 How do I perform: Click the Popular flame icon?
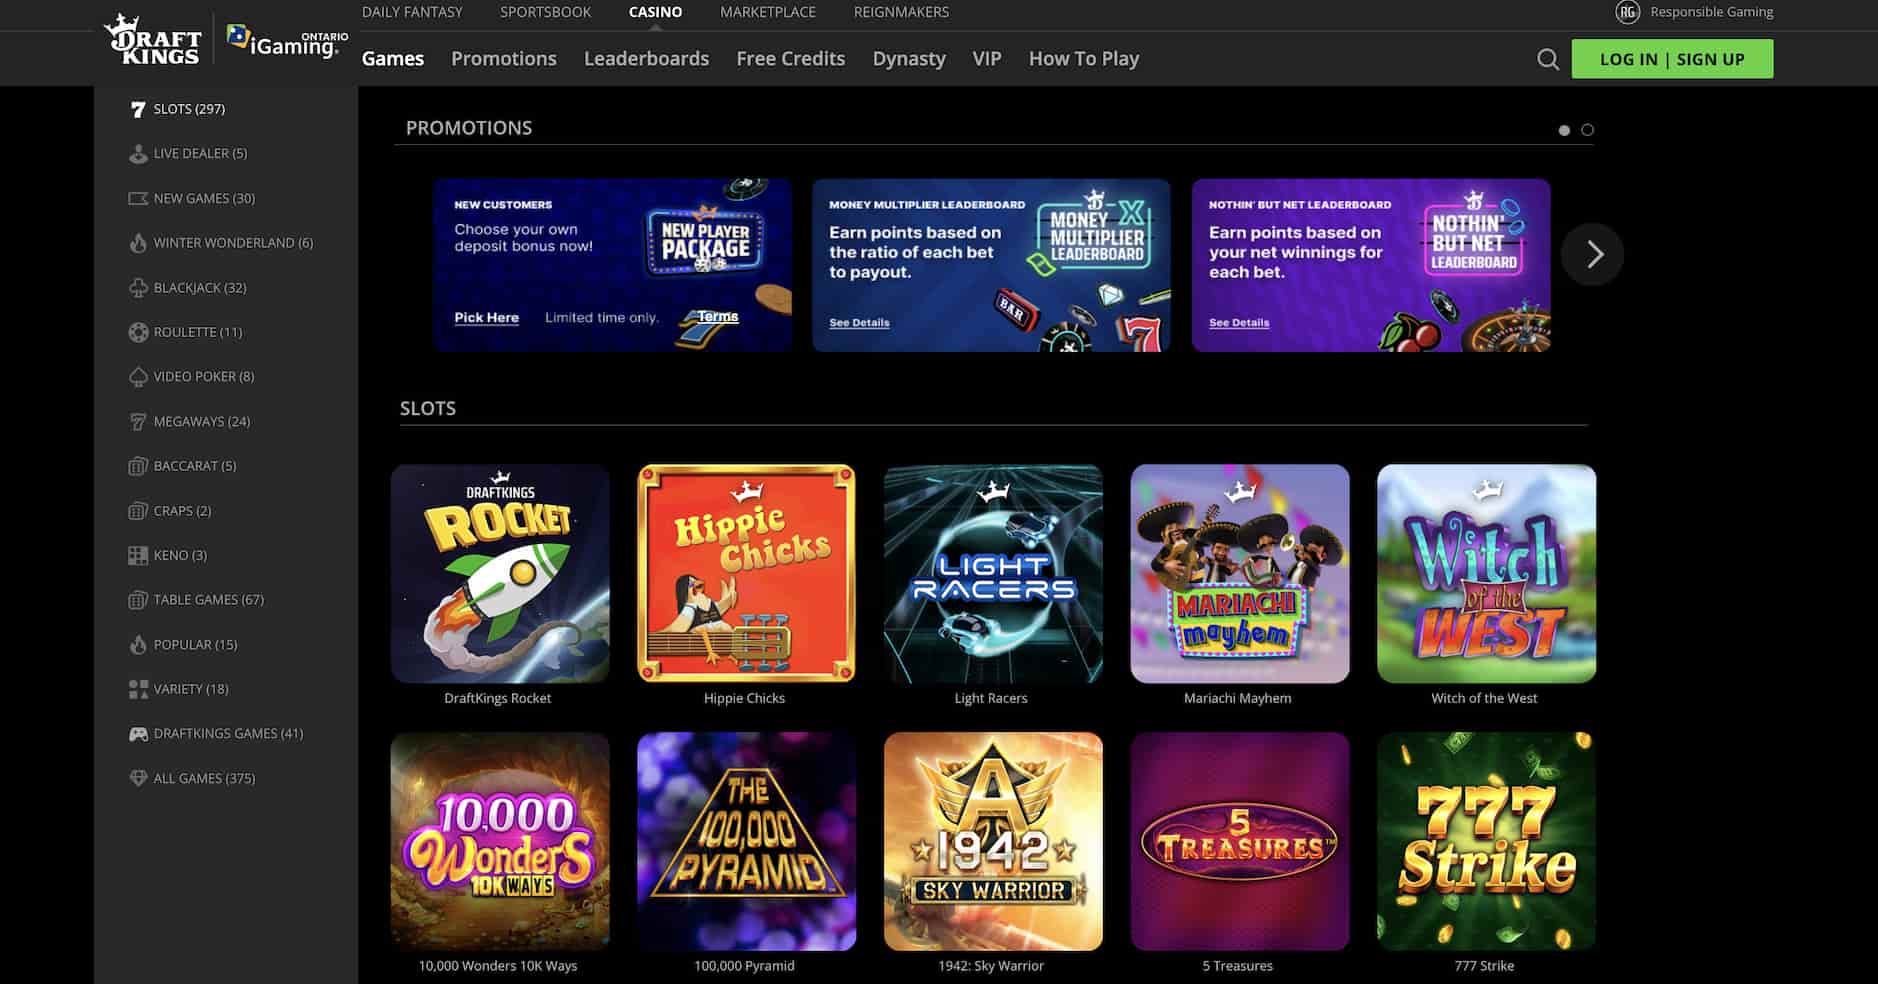pyautogui.click(x=138, y=645)
